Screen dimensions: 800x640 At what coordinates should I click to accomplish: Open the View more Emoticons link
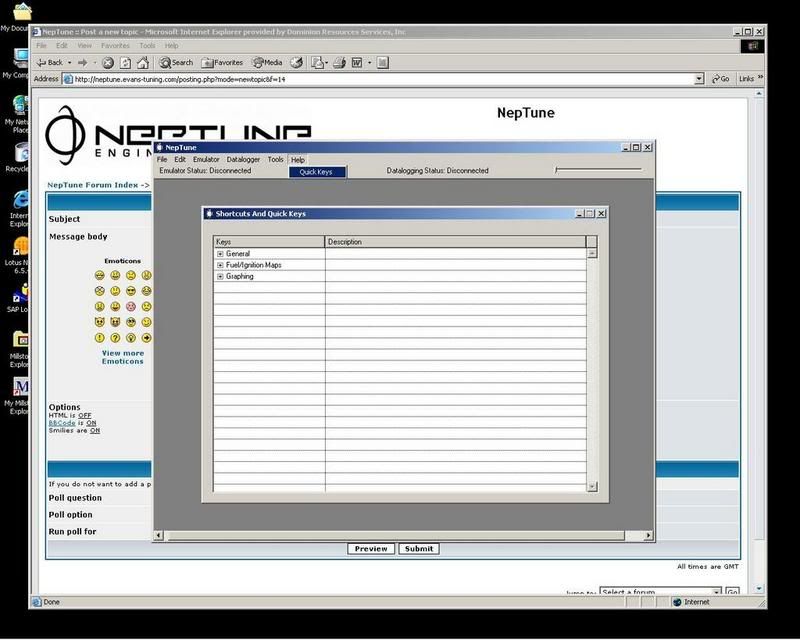(x=122, y=357)
